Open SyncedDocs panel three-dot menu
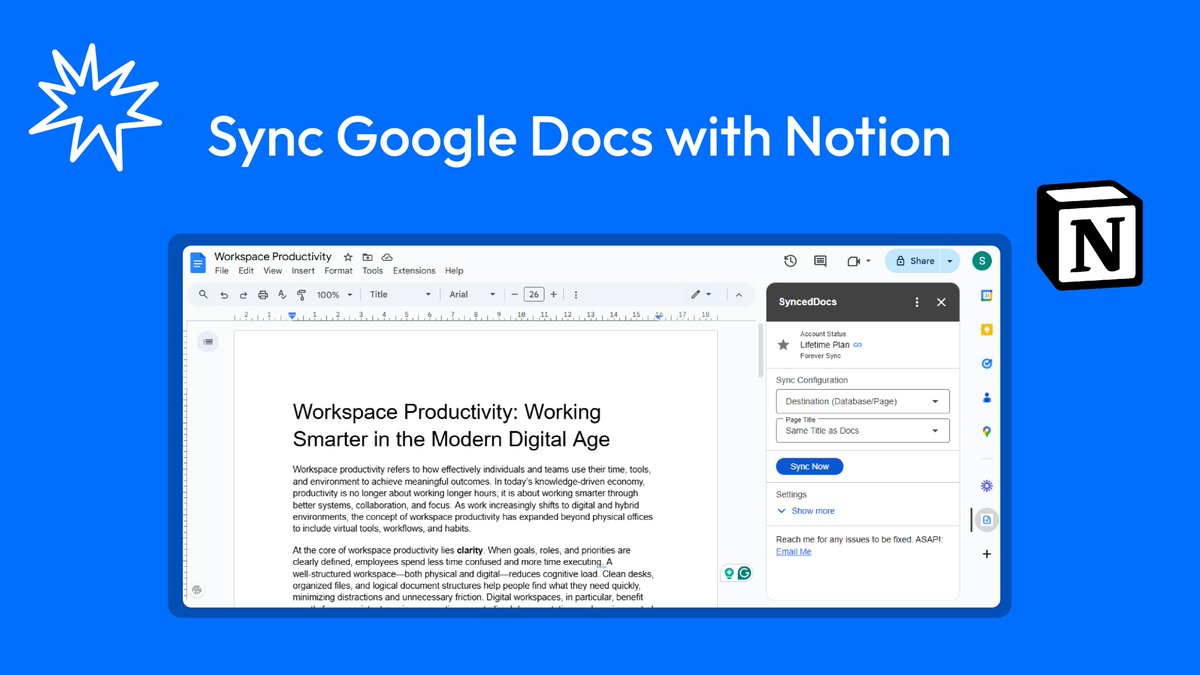Viewport: 1200px width, 675px height. point(917,302)
